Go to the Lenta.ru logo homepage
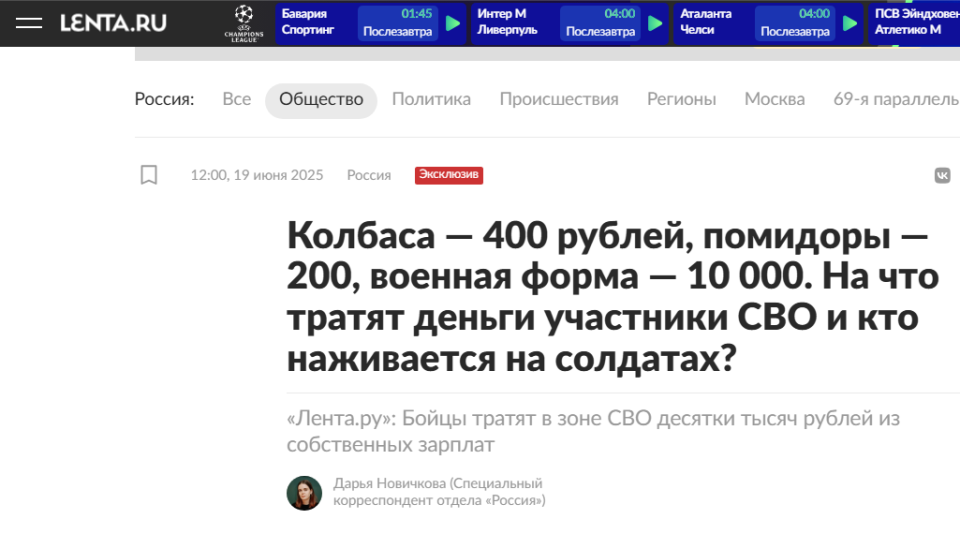Viewport: 960px width, 534px height. [x=113, y=23]
